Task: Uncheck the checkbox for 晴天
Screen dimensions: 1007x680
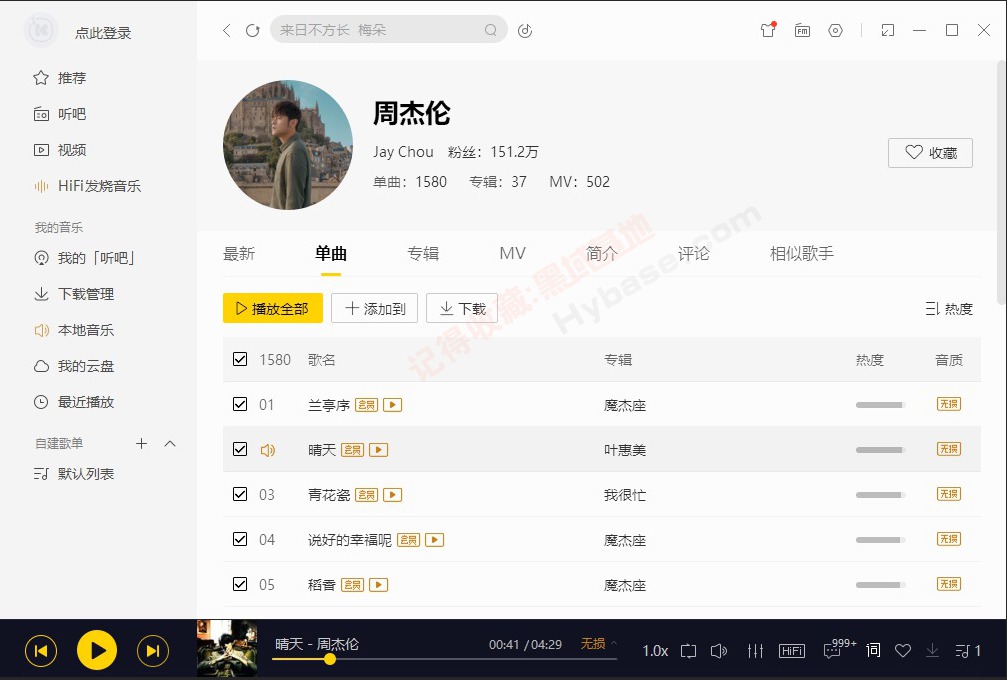Action: pos(240,449)
